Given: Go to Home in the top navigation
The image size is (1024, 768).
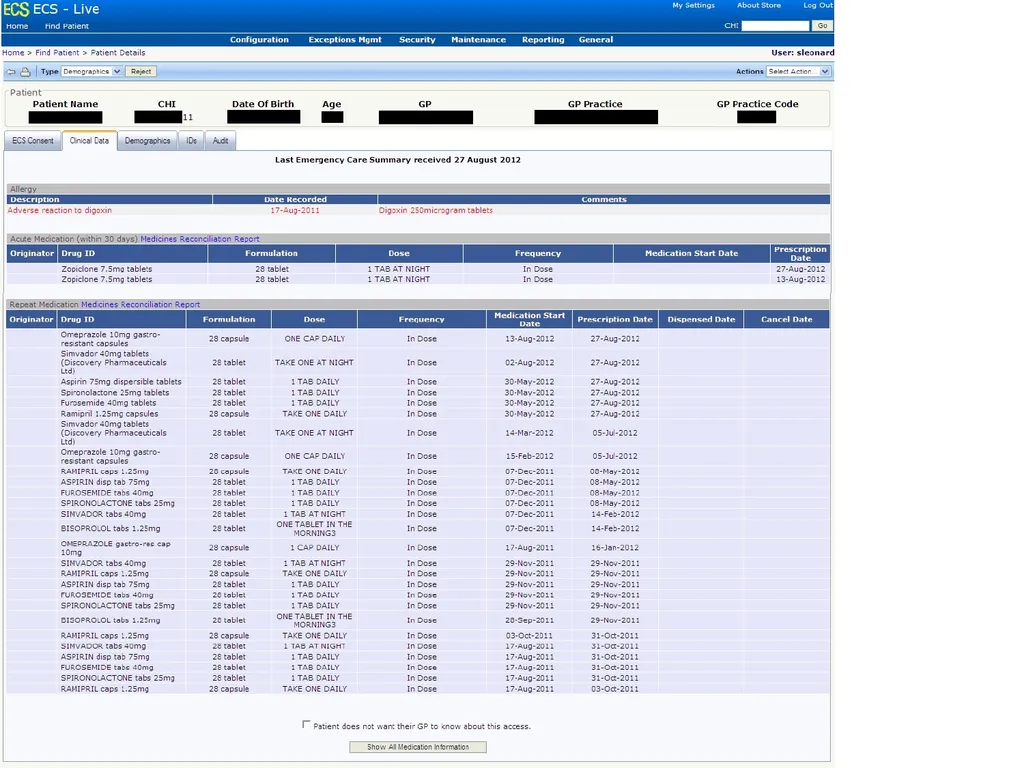Looking at the screenshot, I should coord(17,26).
